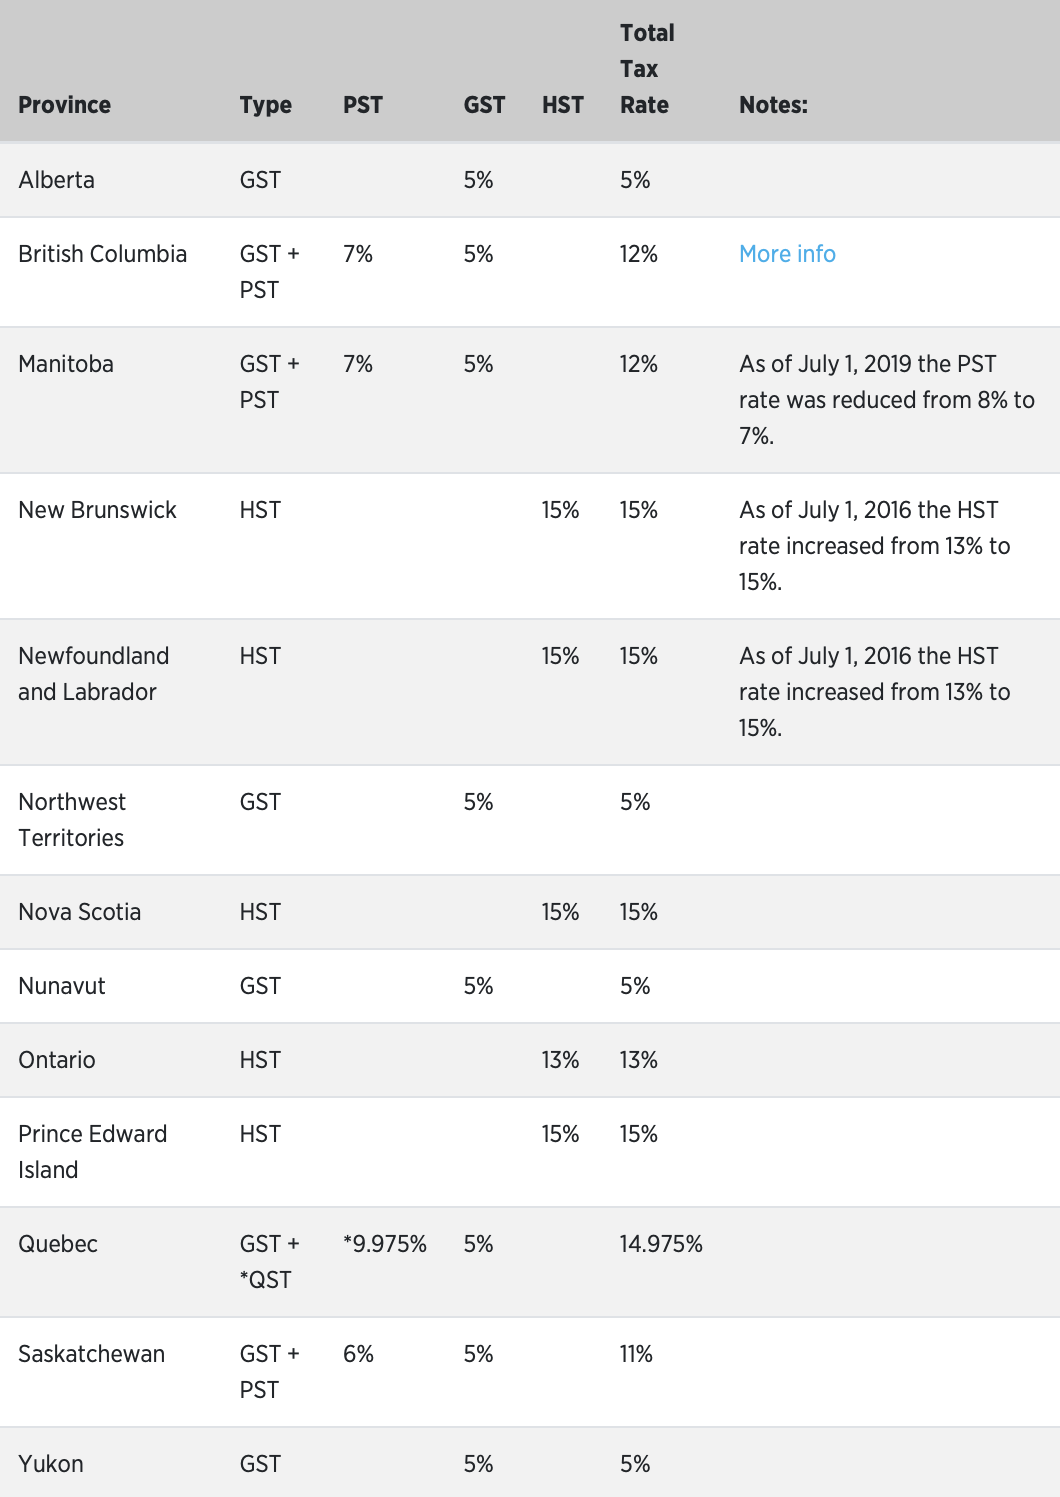Click the Quebec *9.975% PST value
Image resolution: width=1060 pixels, height=1497 pixels.
pyautogui.click(x=385, y=1244)
